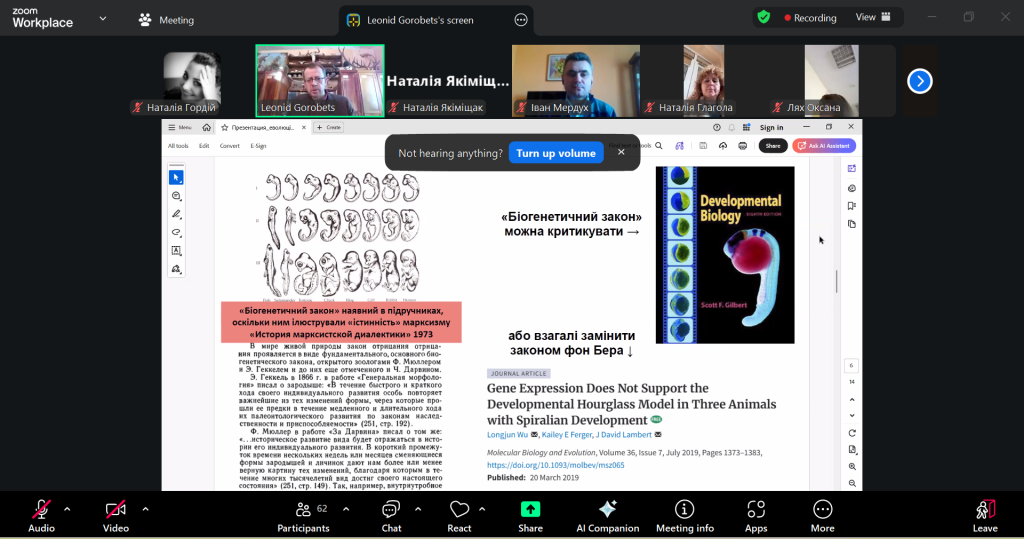Start sharing with green Share button
Image resolution: width=1024 pixels, height=539 pixels.
coord(530,514)
